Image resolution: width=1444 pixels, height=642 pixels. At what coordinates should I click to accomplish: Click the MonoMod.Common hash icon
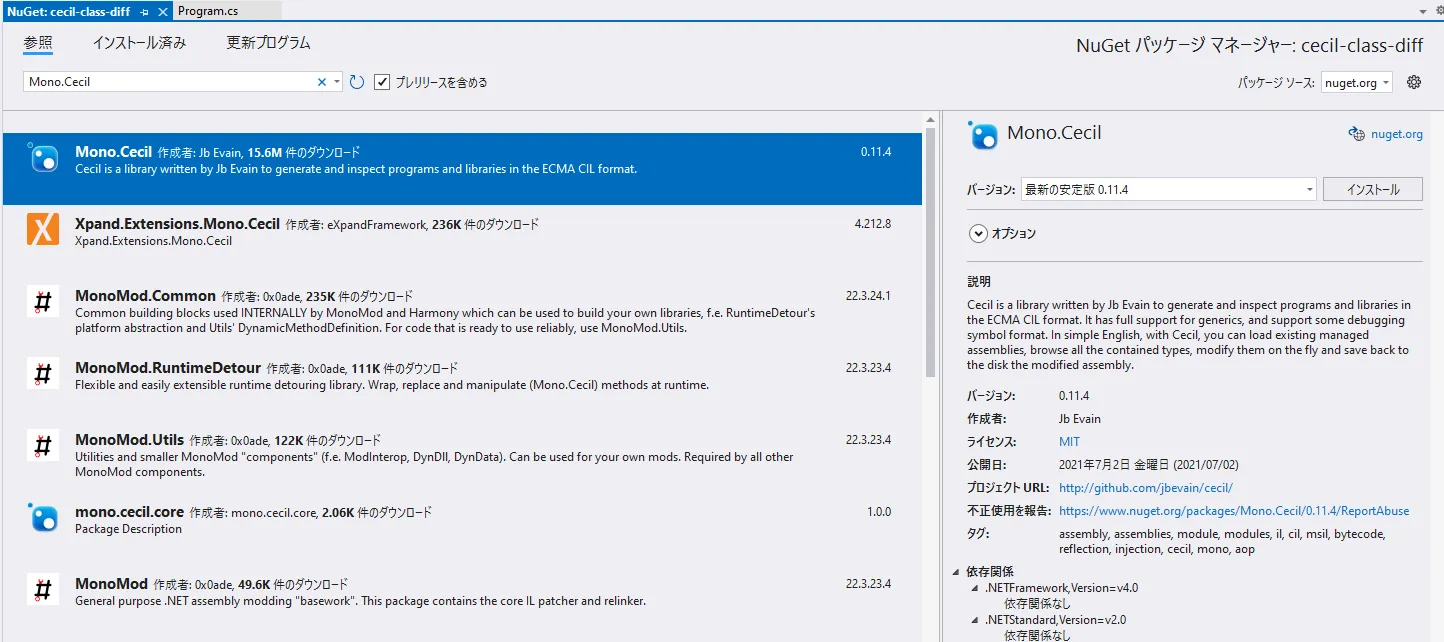click(41, 301)
